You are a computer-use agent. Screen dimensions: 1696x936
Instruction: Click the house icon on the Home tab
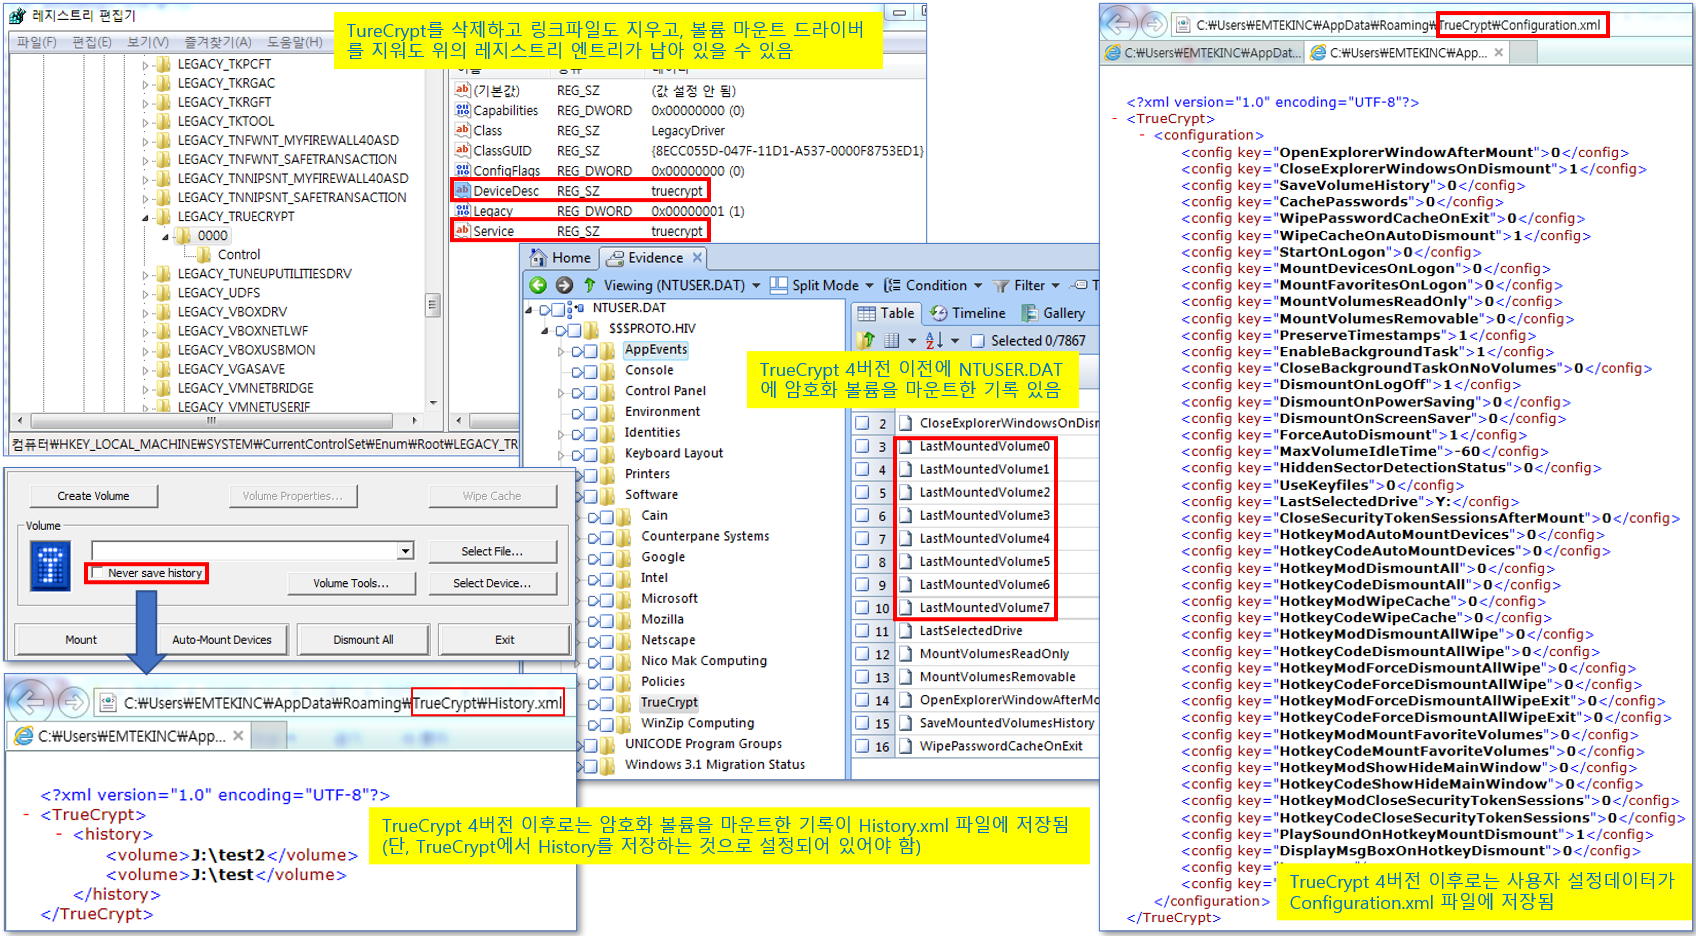(539, 257)
